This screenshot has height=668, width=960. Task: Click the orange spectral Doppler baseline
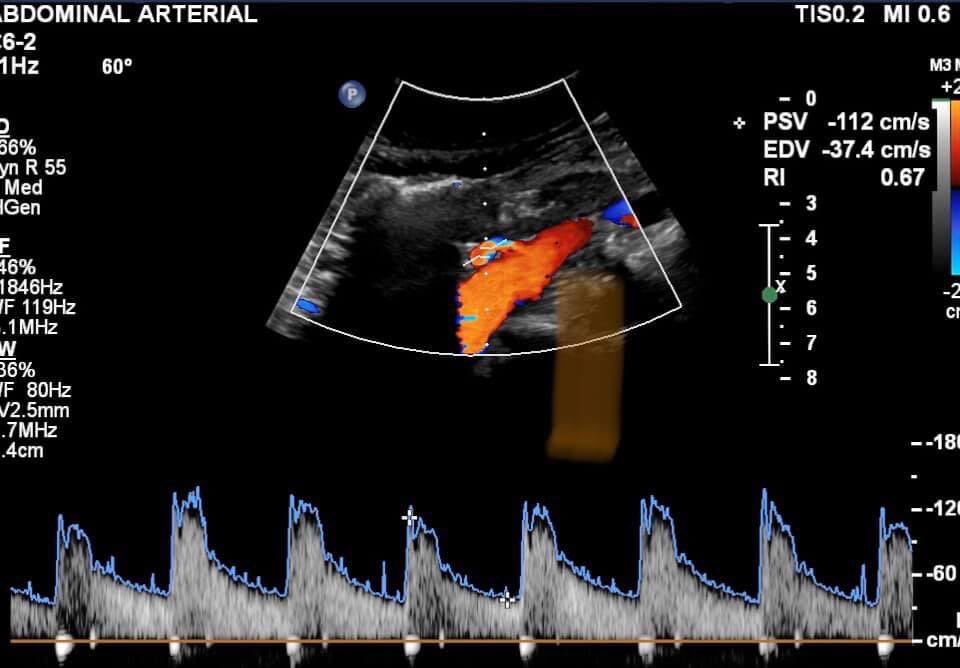(462, 641)
